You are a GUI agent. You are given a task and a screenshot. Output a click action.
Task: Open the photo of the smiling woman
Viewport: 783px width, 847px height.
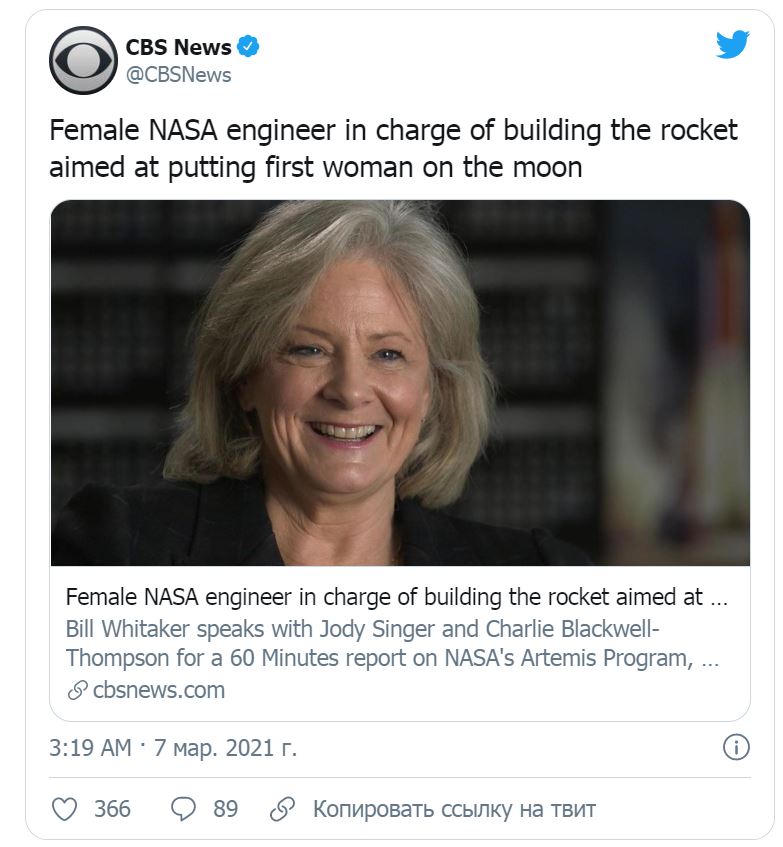point(400,383)
